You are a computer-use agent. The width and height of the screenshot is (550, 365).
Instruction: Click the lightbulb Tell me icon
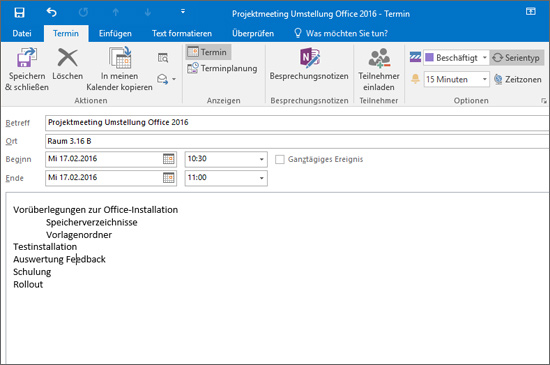(x=297, y=33)
